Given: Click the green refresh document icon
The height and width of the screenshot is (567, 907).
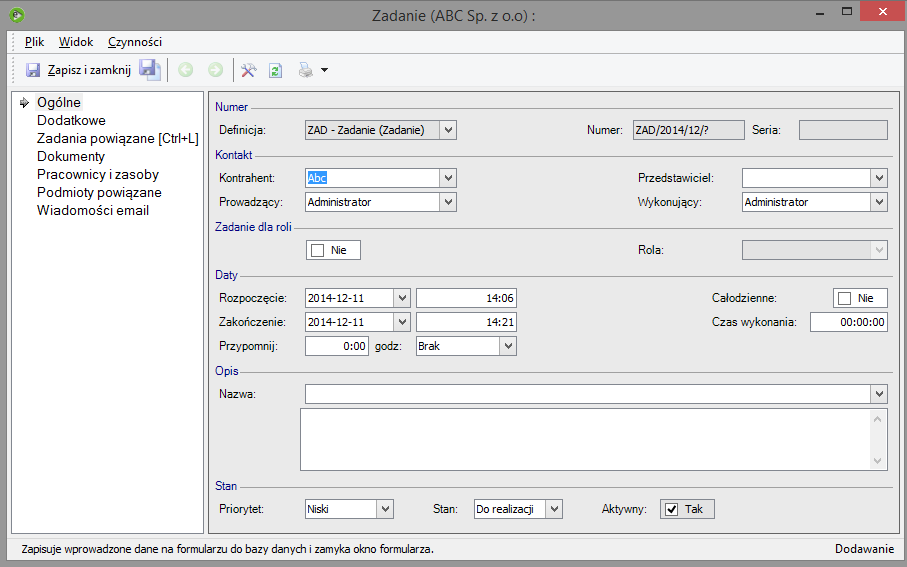Looking at the screenshot, I should 275,70.
